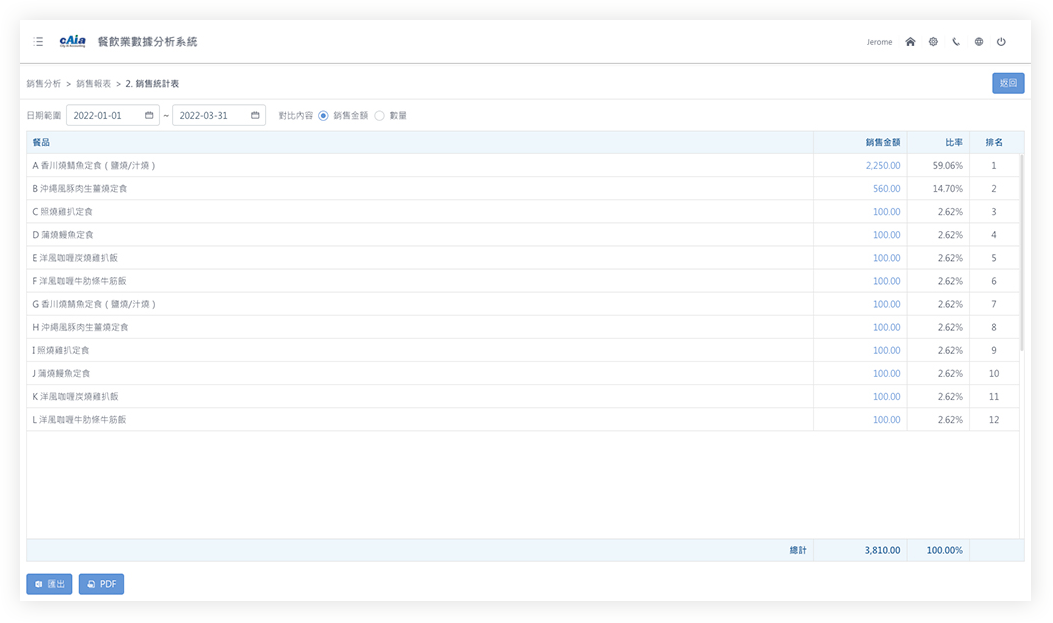The width and height of the screenshot is (1053, 623).
Task: Click the table vertical scrollbar
Action: click(x=1021, y=252)
